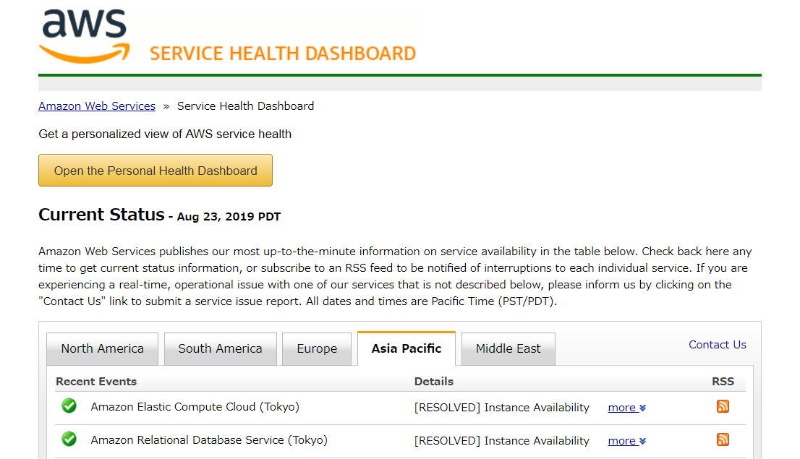Viewport: 800px width, 459px height.
Task: Select the Asia Pacific tab
Action: [406, 349]
